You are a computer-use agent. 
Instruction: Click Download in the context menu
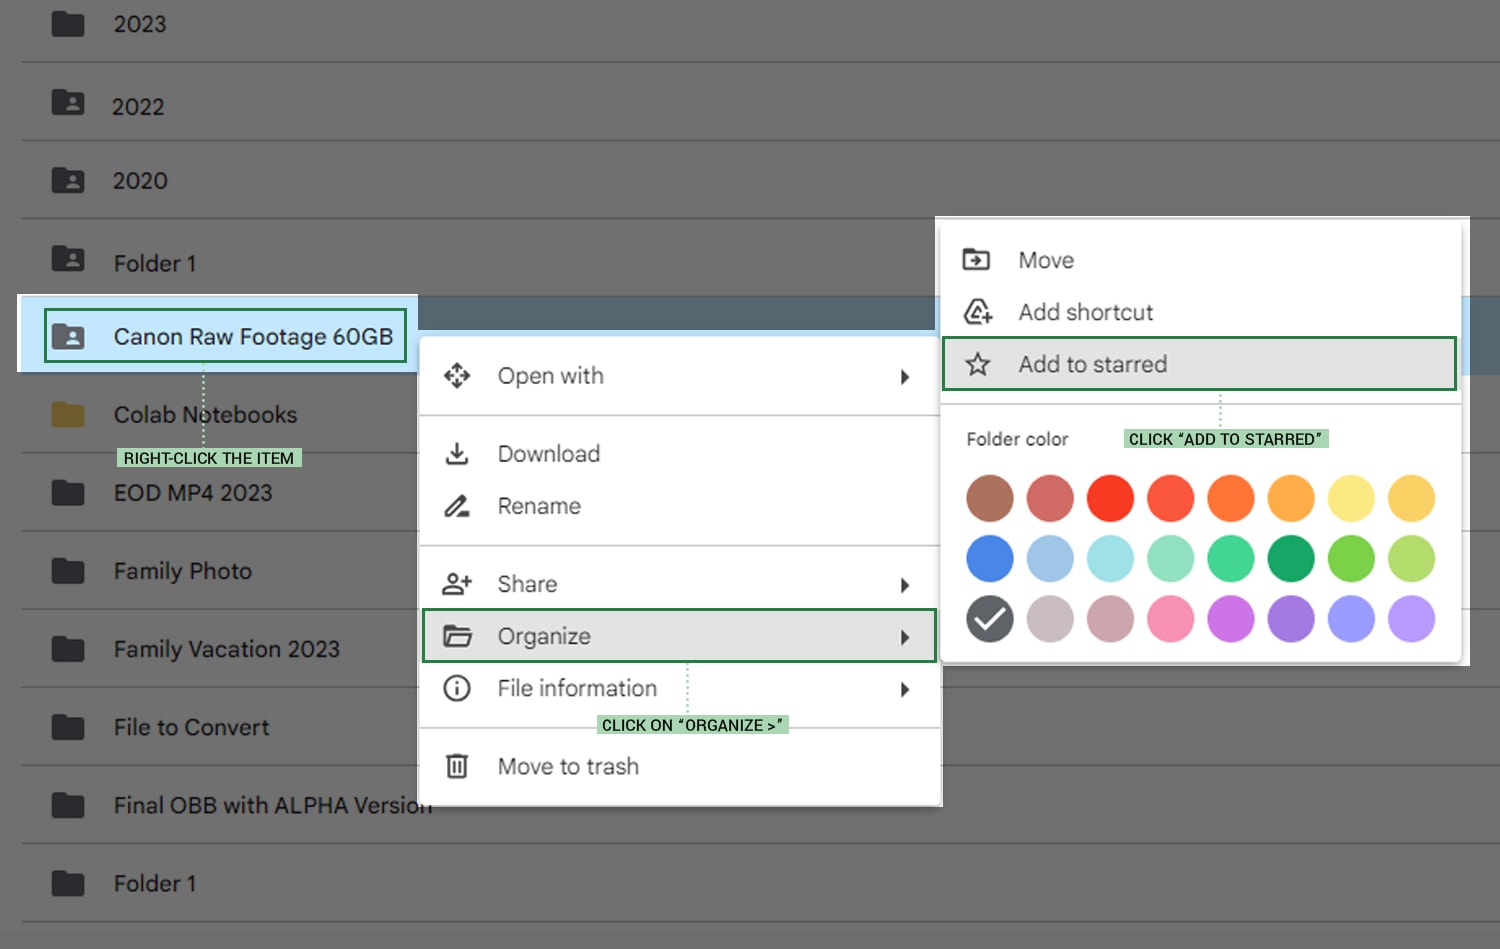tap(549, 453)
